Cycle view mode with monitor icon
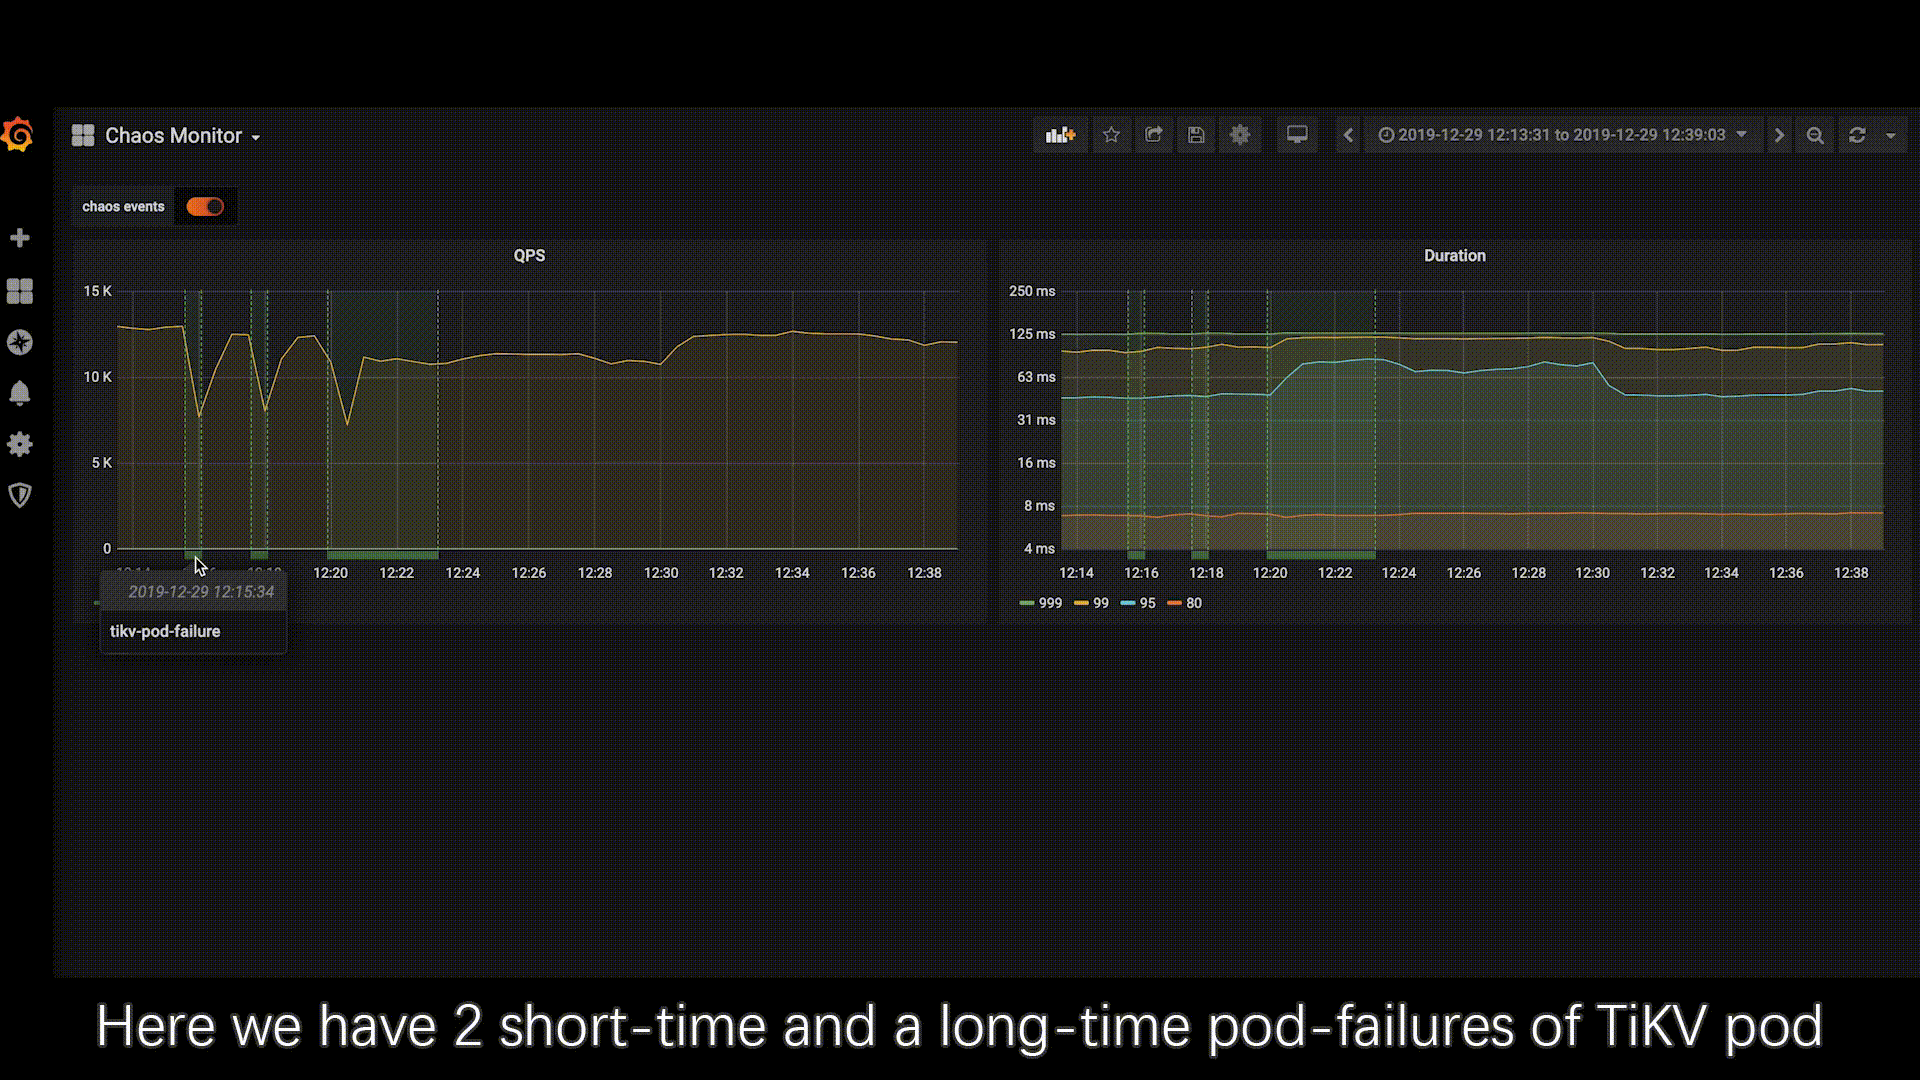This screenshot has width=1920, height=1080. tap(1297, 135)
